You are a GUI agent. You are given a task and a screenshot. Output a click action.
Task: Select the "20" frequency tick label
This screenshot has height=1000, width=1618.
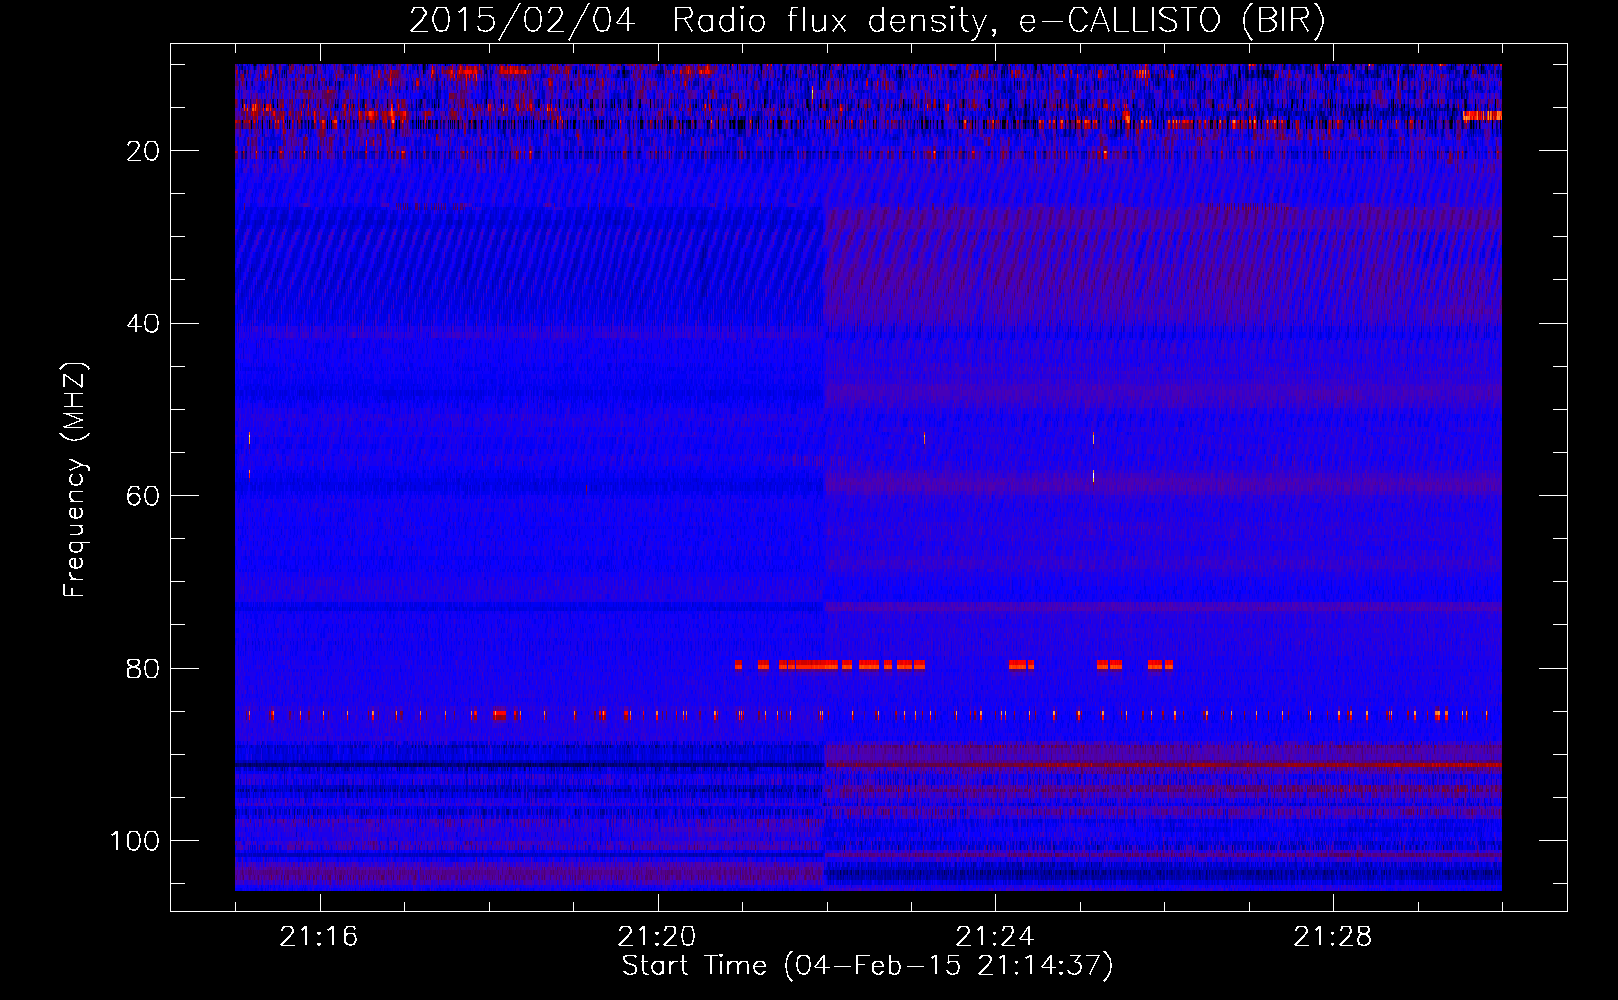click(x=144, y=151)
